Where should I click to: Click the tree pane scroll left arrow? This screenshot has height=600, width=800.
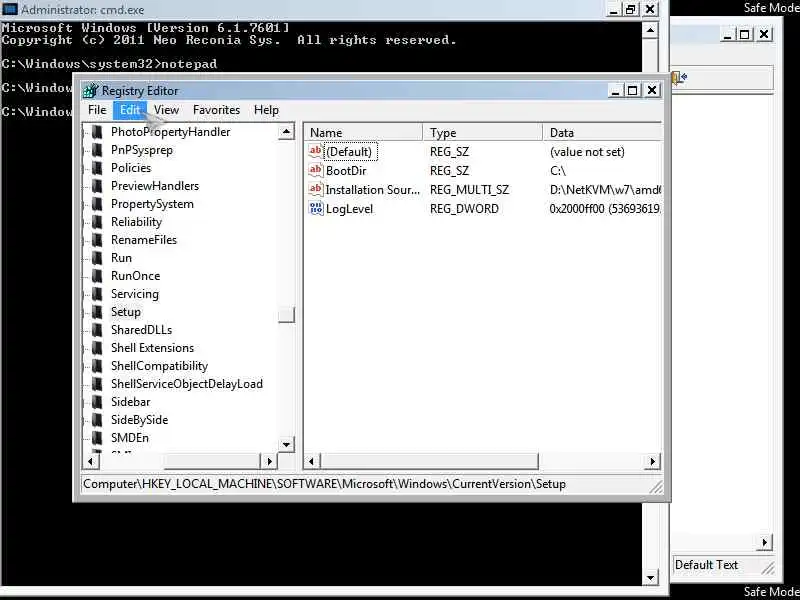(x=91, y=461)
